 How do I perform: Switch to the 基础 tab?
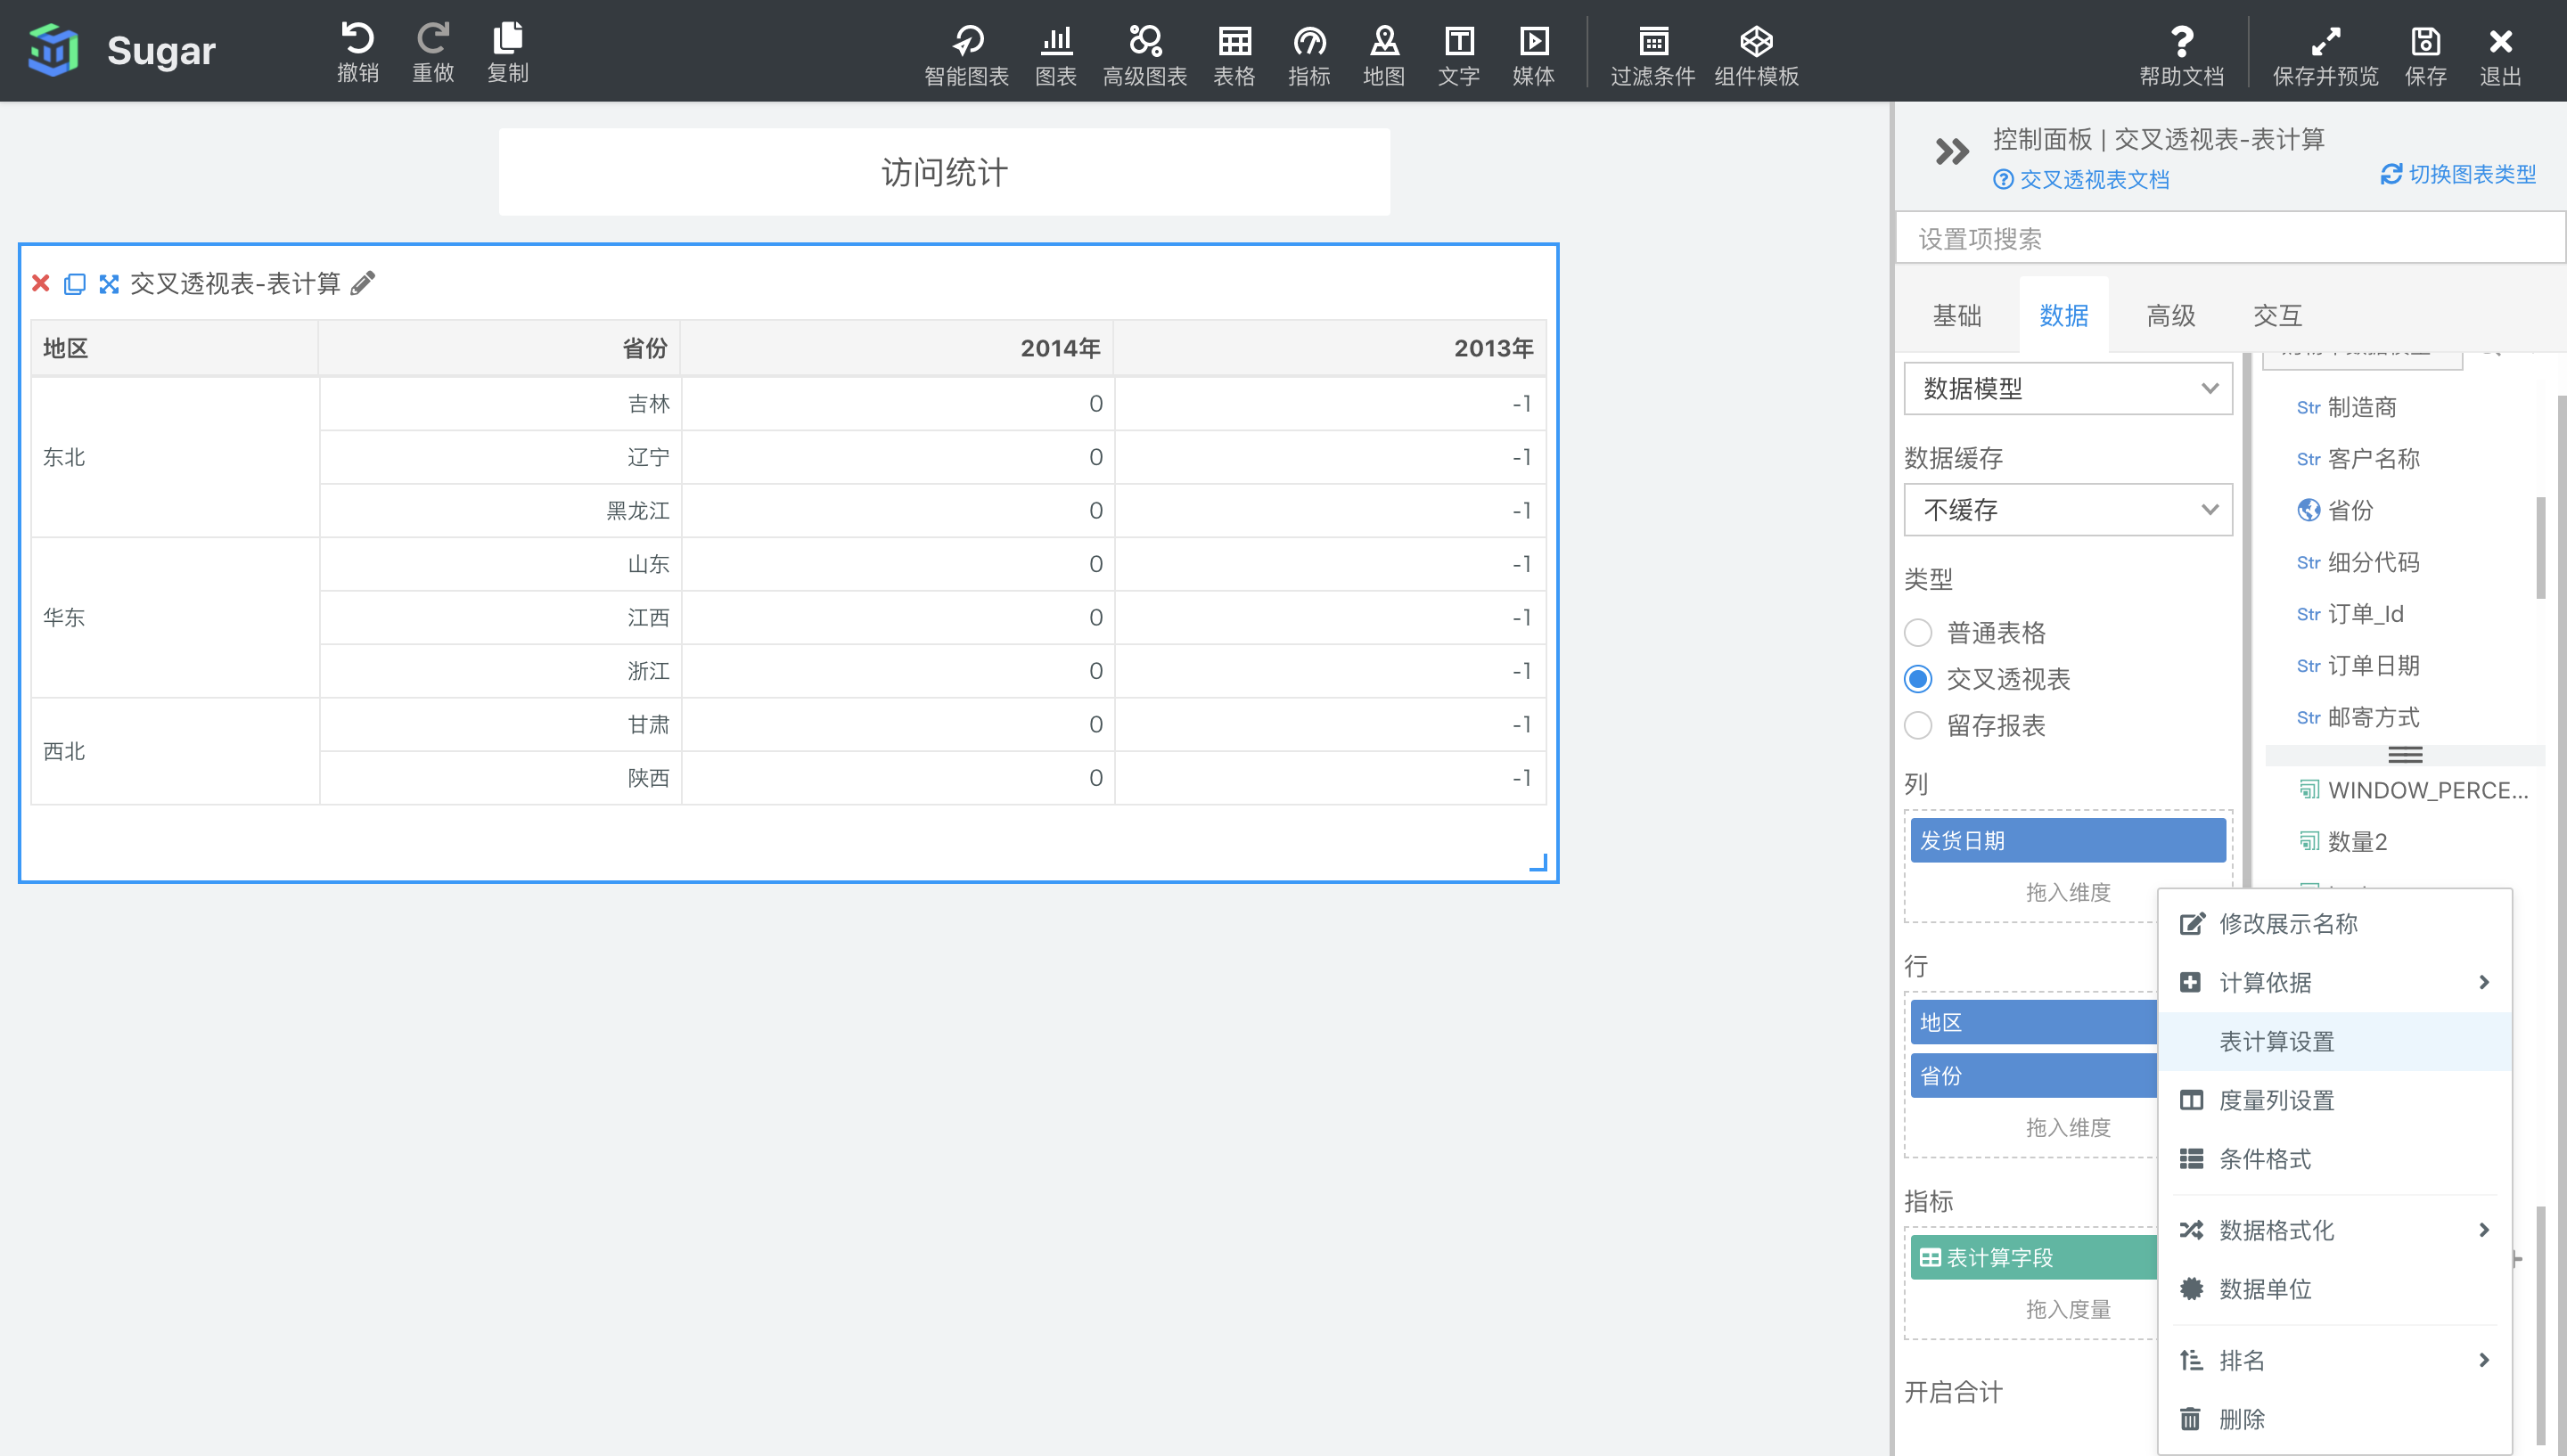pos(1957,316)
